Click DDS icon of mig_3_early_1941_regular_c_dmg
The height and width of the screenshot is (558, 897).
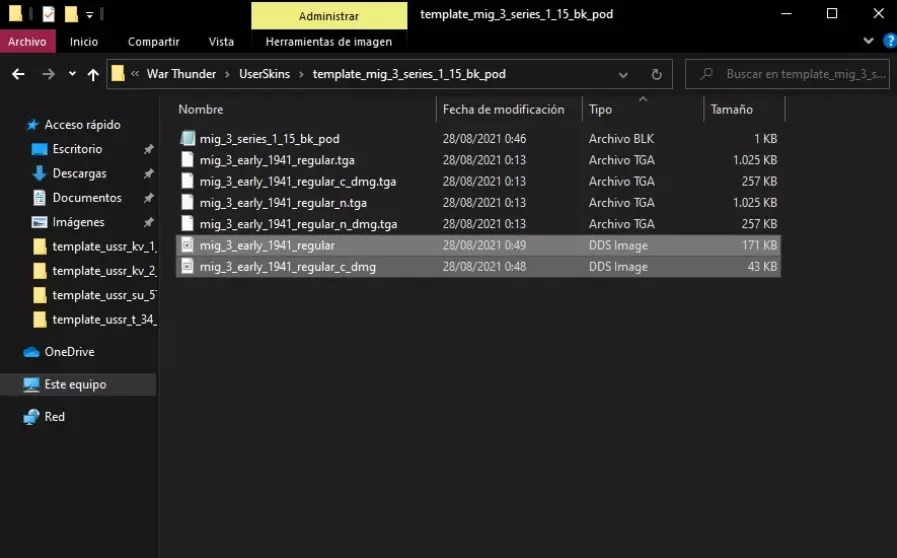point(187,266)
